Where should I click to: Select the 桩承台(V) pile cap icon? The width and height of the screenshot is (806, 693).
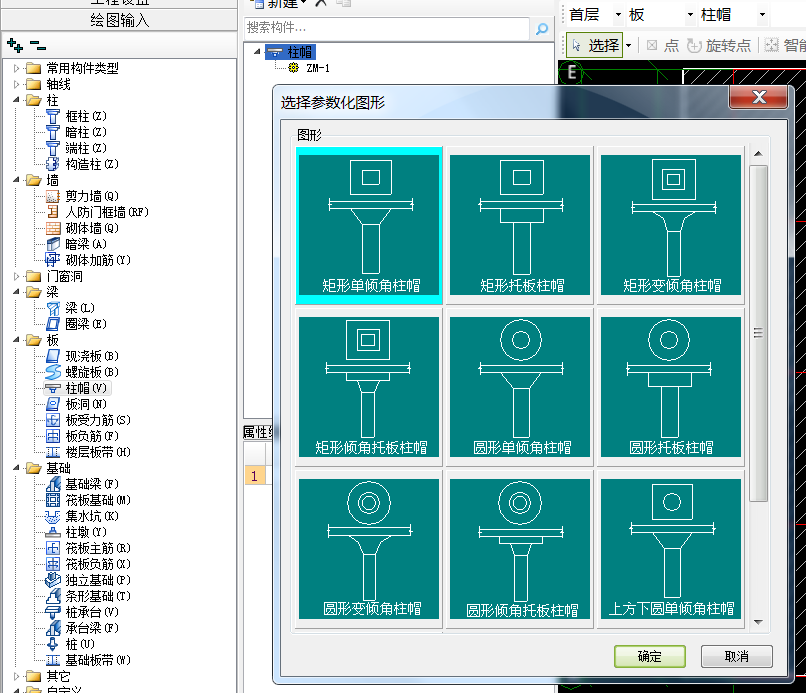53,612
